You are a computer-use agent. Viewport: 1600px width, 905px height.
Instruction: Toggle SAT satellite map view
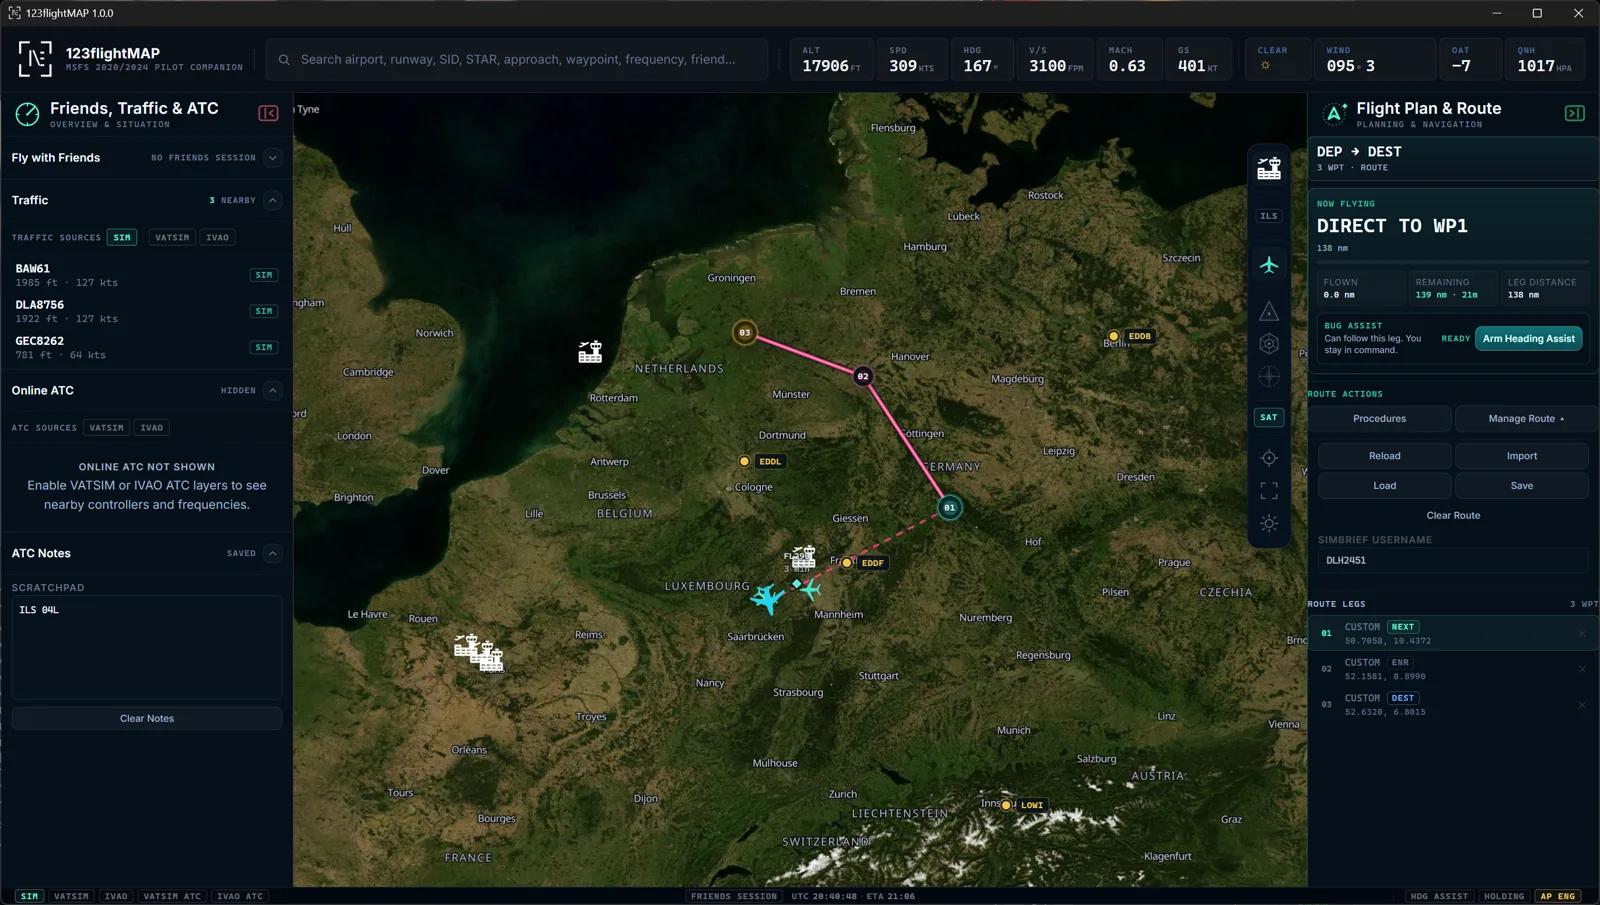tap(1269, 417)
